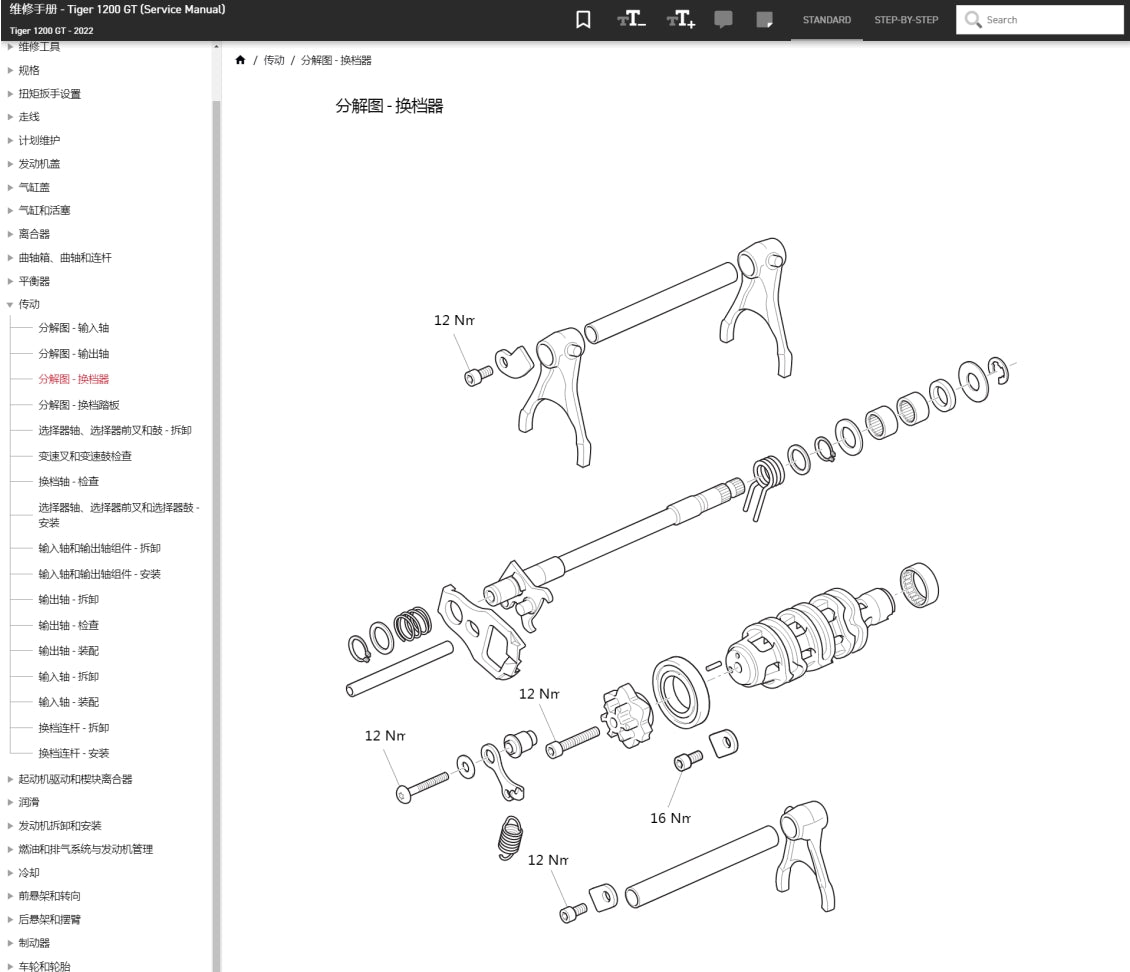Click the bookmark icon in the toolbar

tap(583, 19)
